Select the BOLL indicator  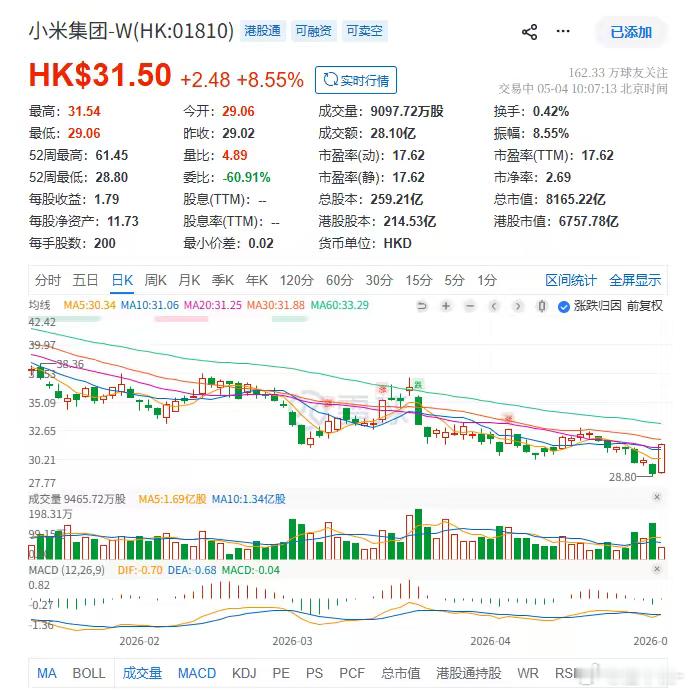89,673
